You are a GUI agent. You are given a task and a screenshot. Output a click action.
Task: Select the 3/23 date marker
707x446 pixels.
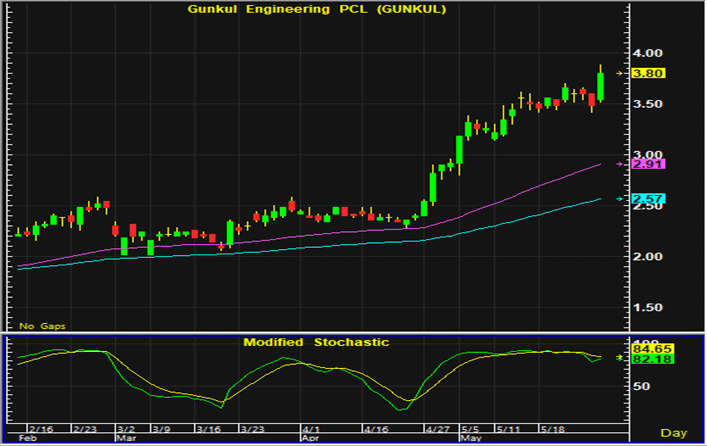point(252,429)
